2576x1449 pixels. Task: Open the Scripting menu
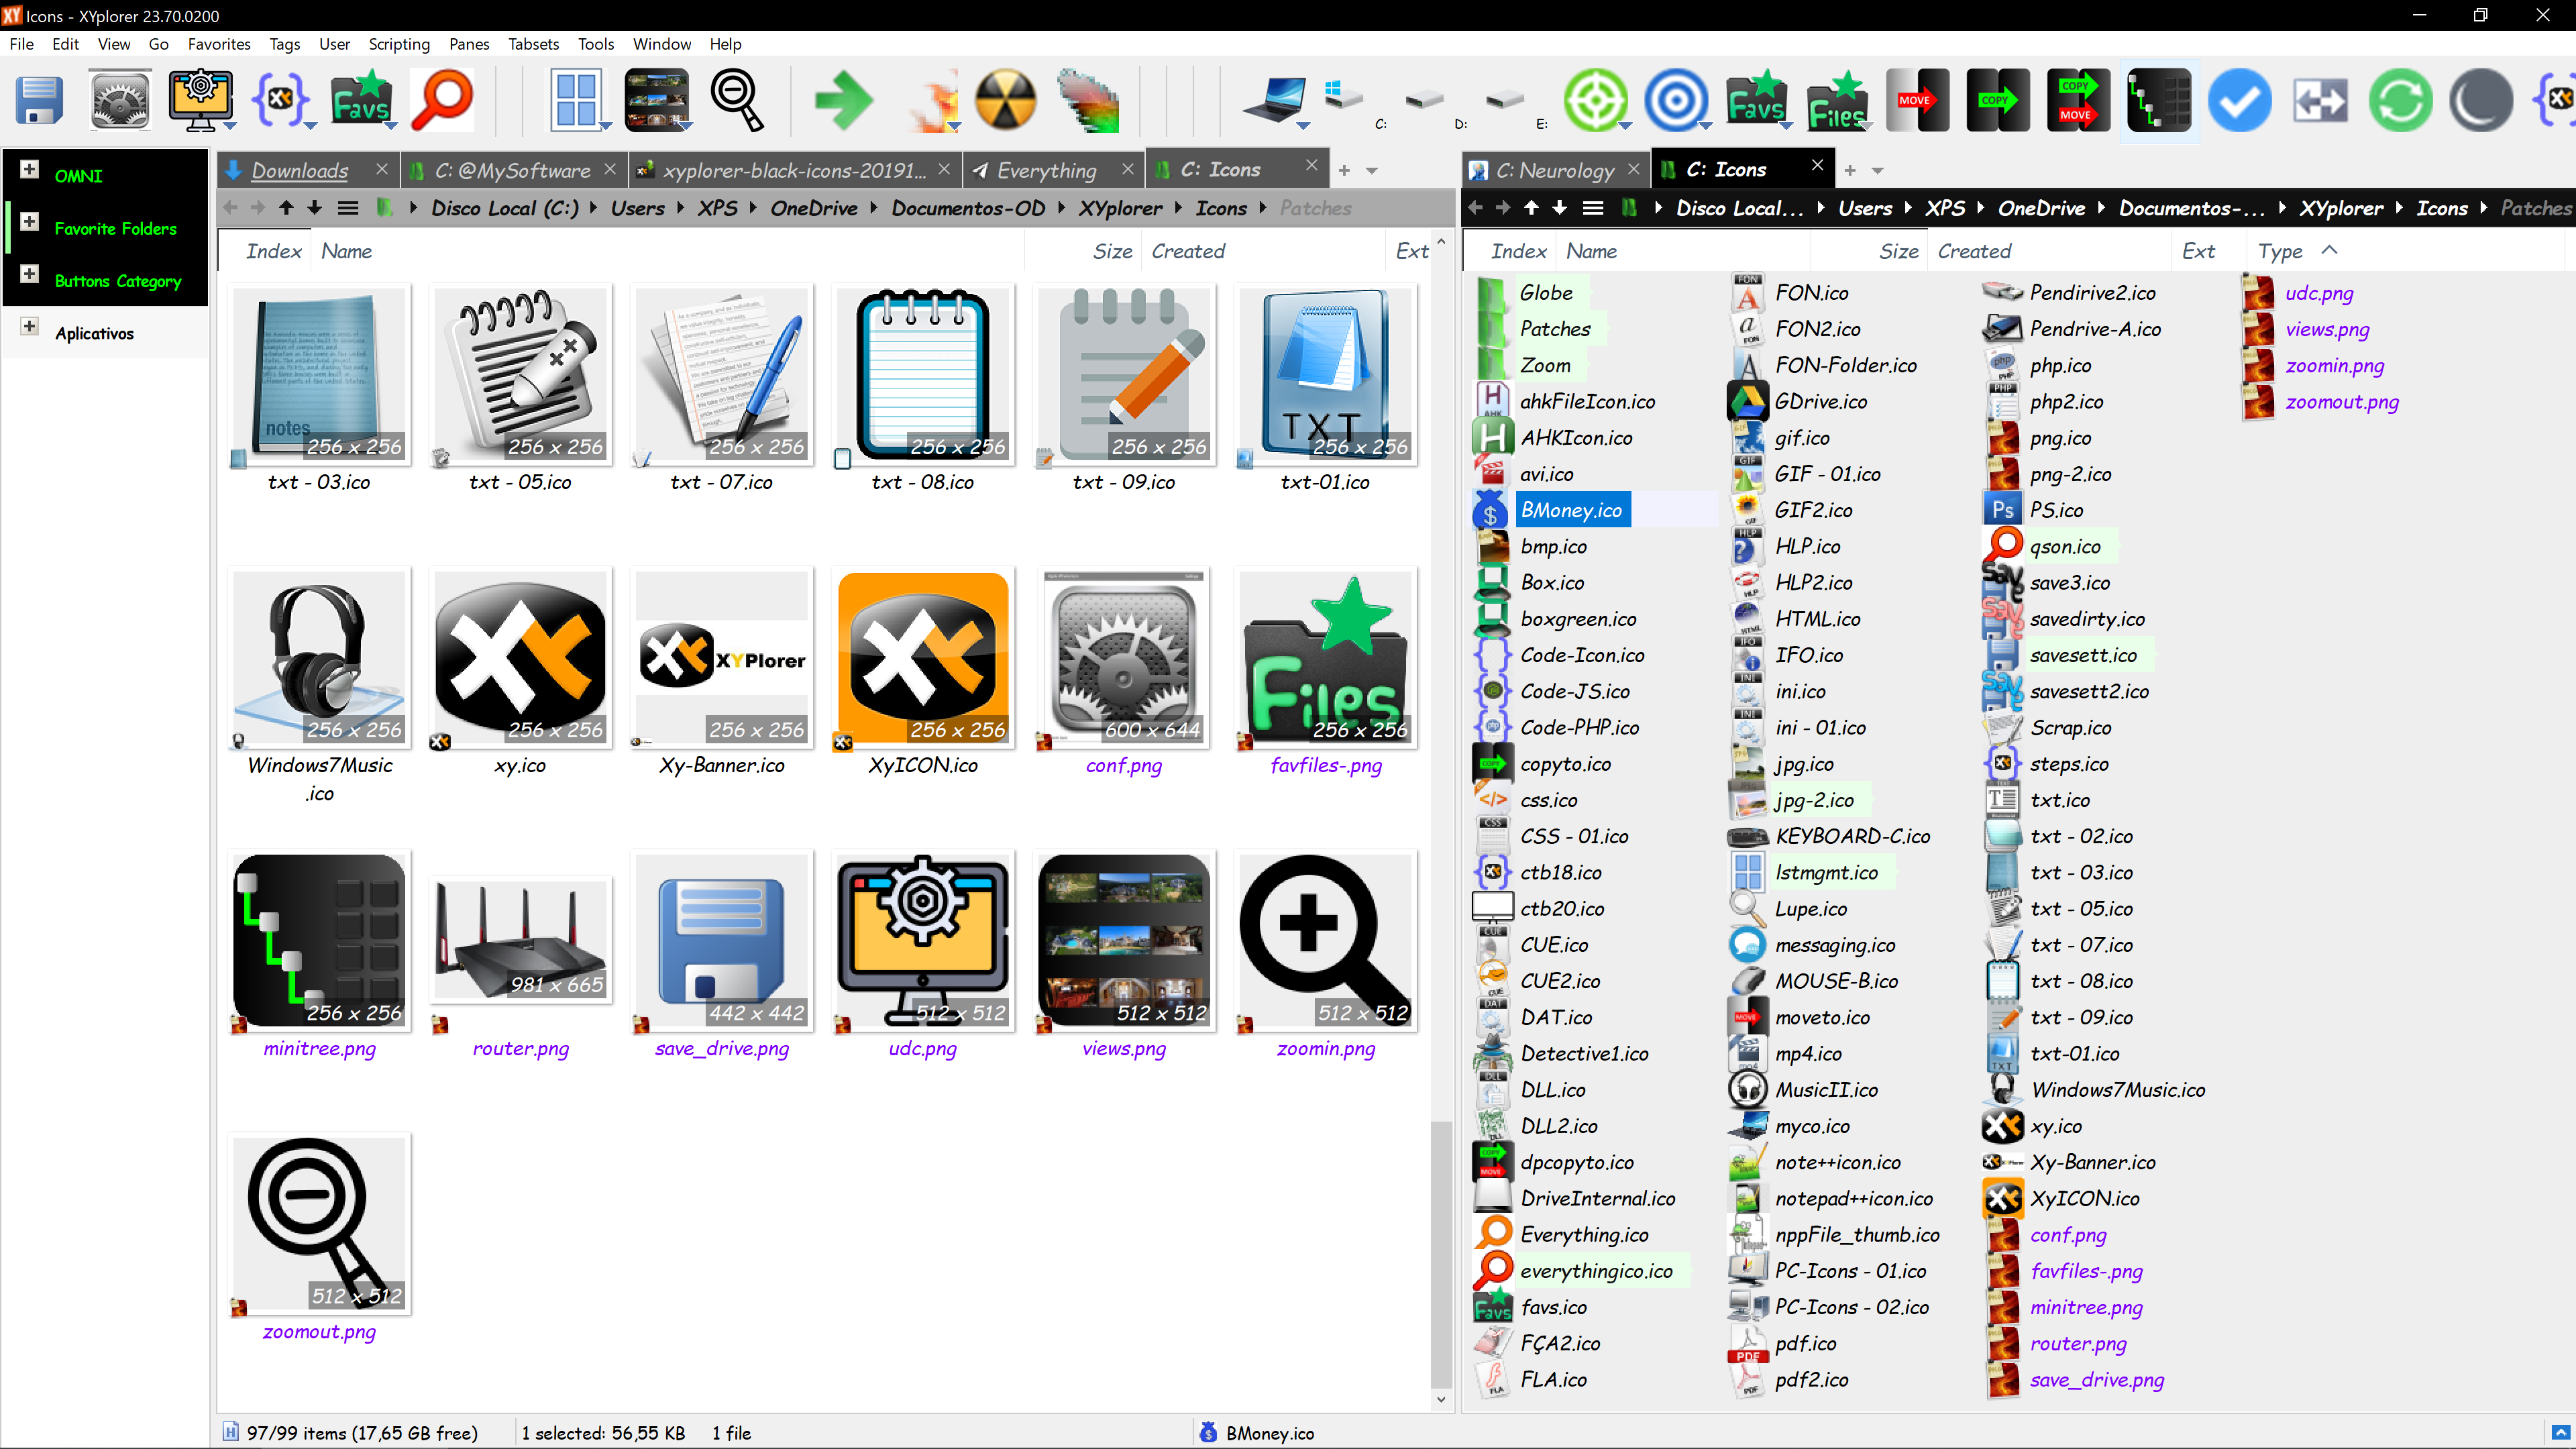[399, 44]
